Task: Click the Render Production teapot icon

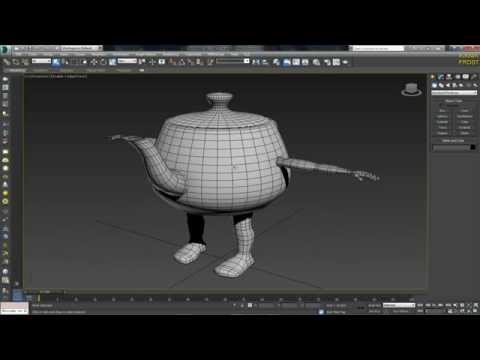Action: [x=345, y=62]
